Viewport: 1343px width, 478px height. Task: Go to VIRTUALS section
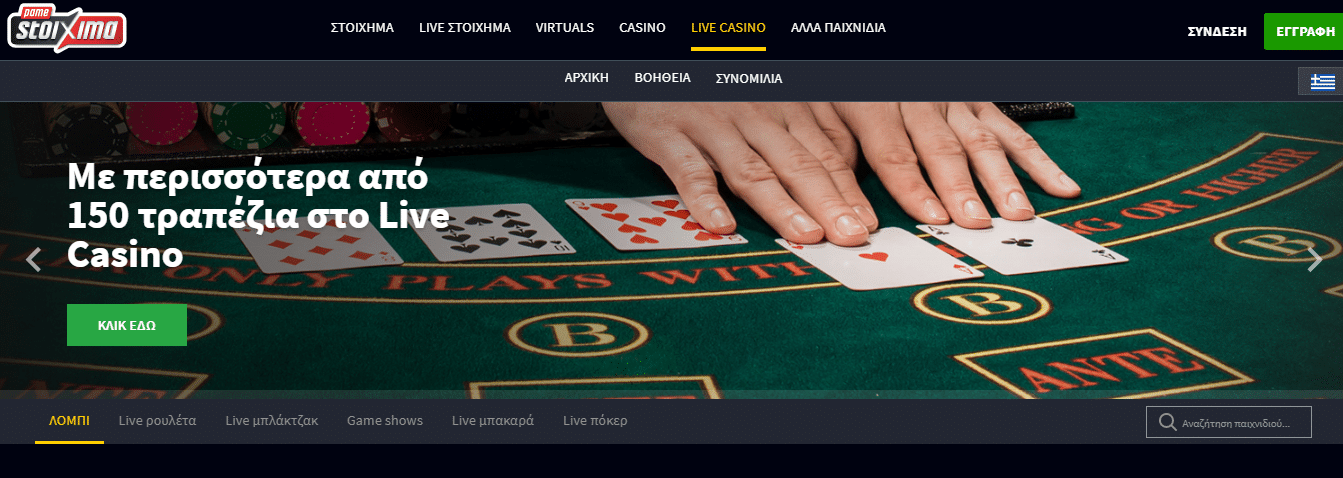tap(565, 28)
